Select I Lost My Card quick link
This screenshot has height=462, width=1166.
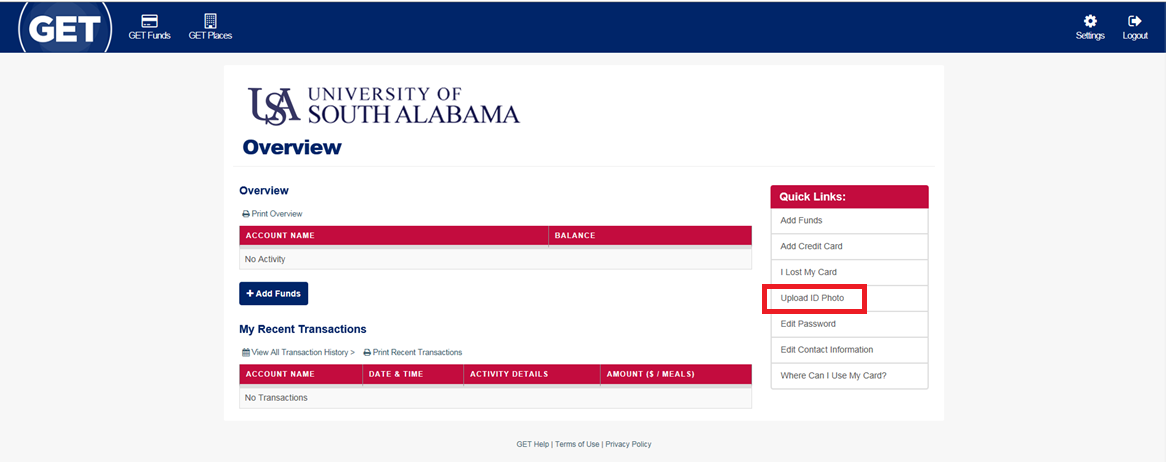[849, 272]
